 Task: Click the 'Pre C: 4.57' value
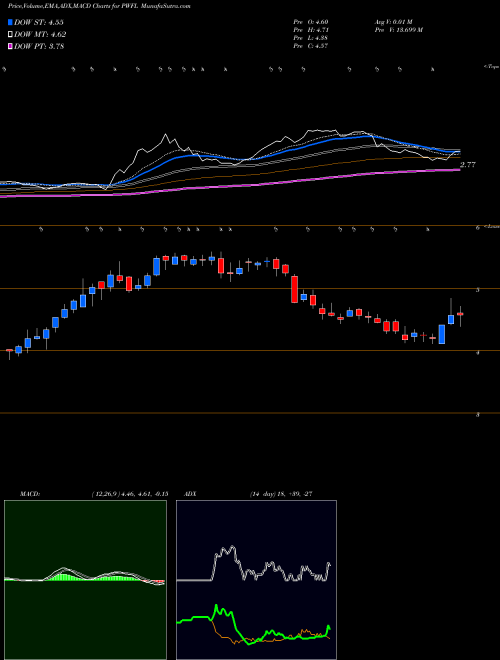tap(311, 46)
